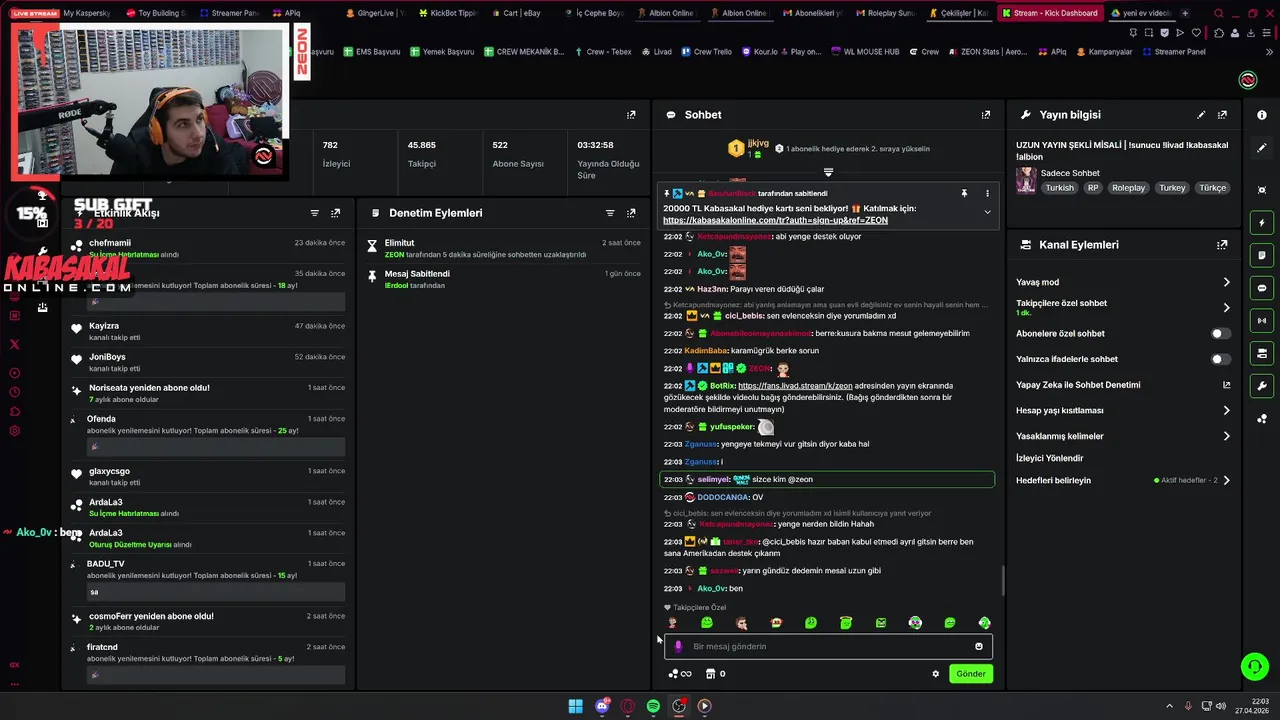Open chat settings gear icon
This screenshot has height=720, width=1280.
pos(936,674)
